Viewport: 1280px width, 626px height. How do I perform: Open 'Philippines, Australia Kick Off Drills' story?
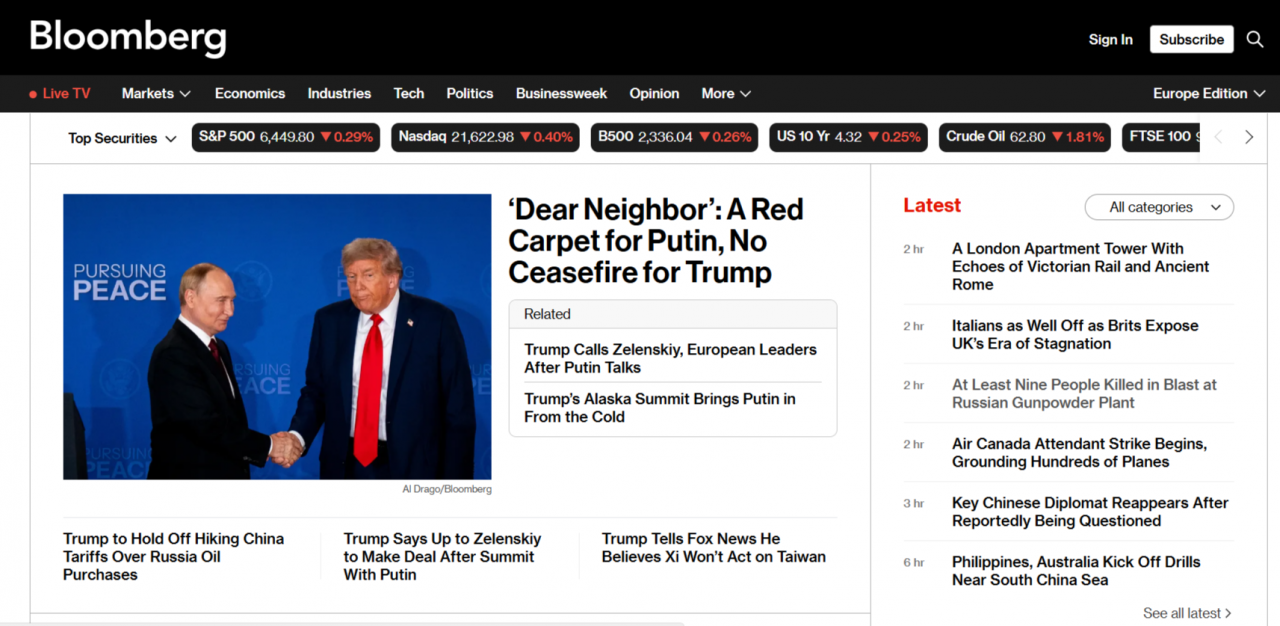pos(1076,570)
